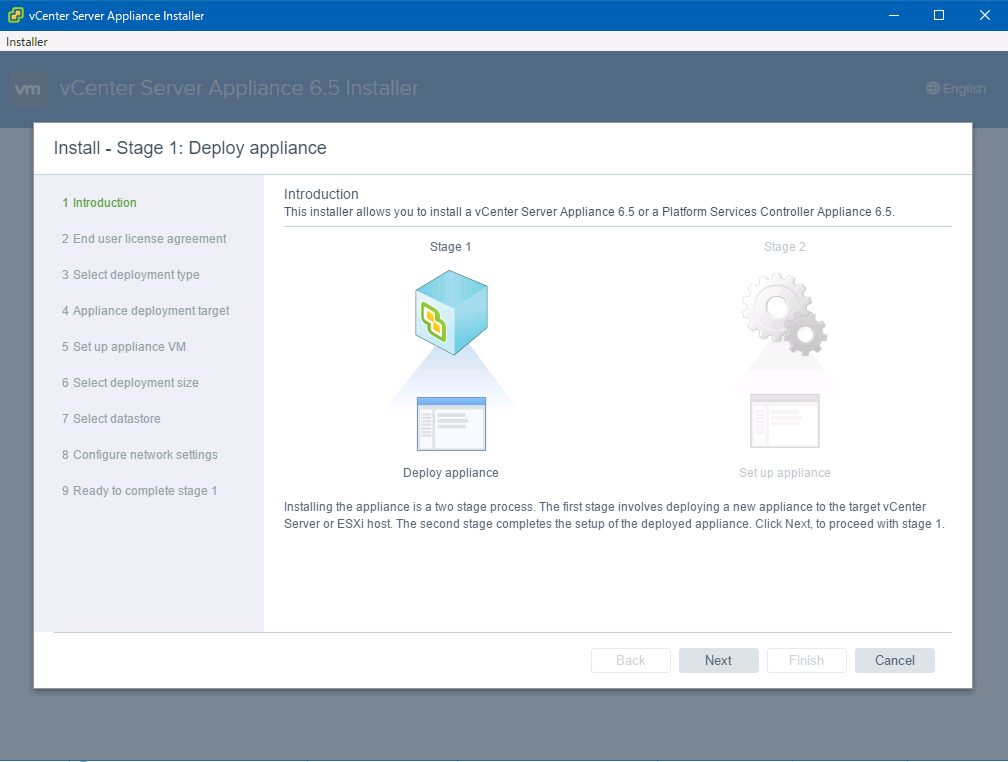The height and width of the screenshot is (762, 1008).
Task: Click the Introduction heading in content pane
Action: (x=321, y=194)
